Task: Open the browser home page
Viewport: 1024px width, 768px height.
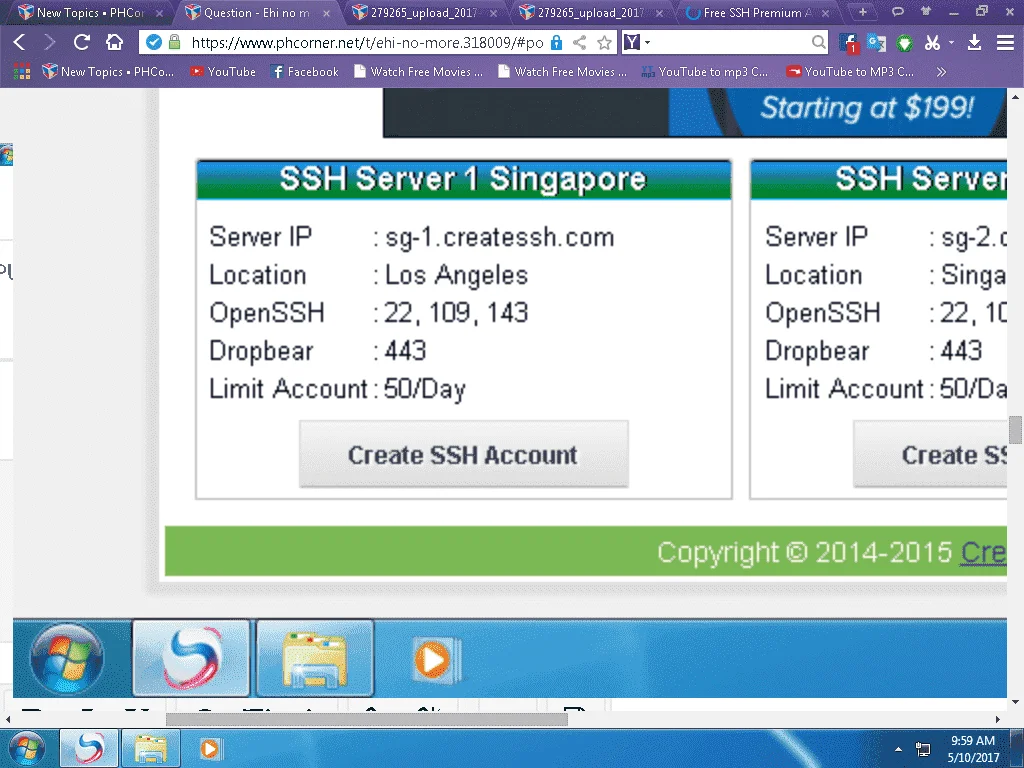Action: pos(114,42)
